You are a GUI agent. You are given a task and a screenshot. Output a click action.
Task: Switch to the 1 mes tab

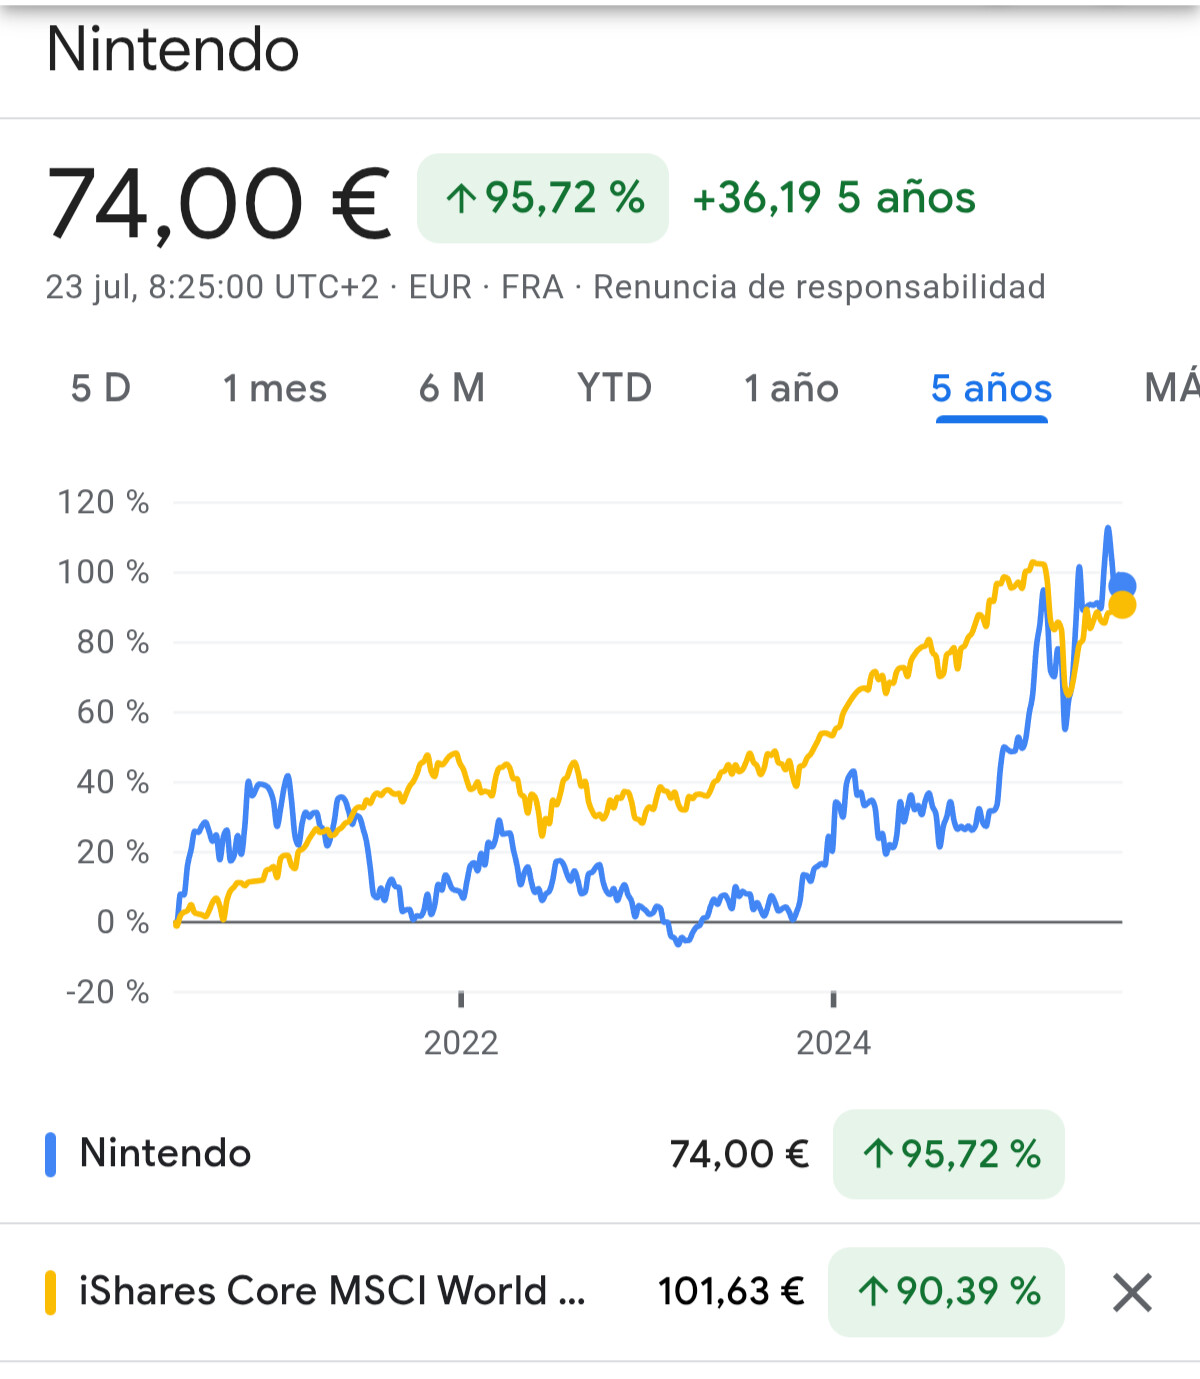pos(275,388)
